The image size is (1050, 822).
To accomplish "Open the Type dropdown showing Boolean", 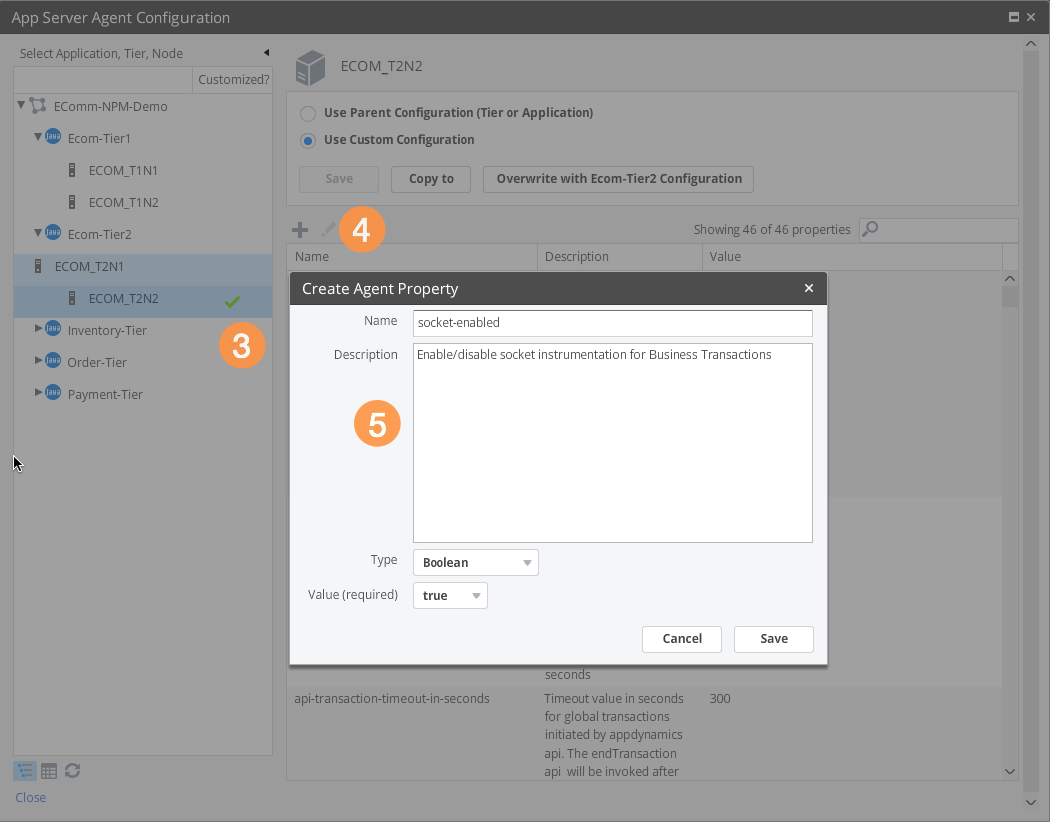I will pyautogui.click(x=475, y=562).
